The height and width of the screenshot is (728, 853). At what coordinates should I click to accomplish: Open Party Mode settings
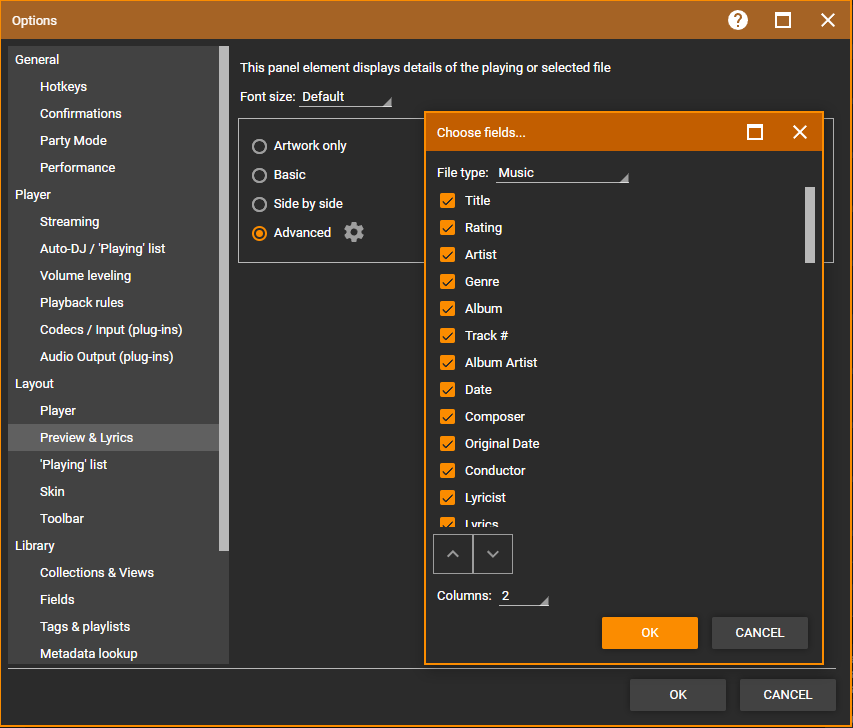(x=73, y=140)
